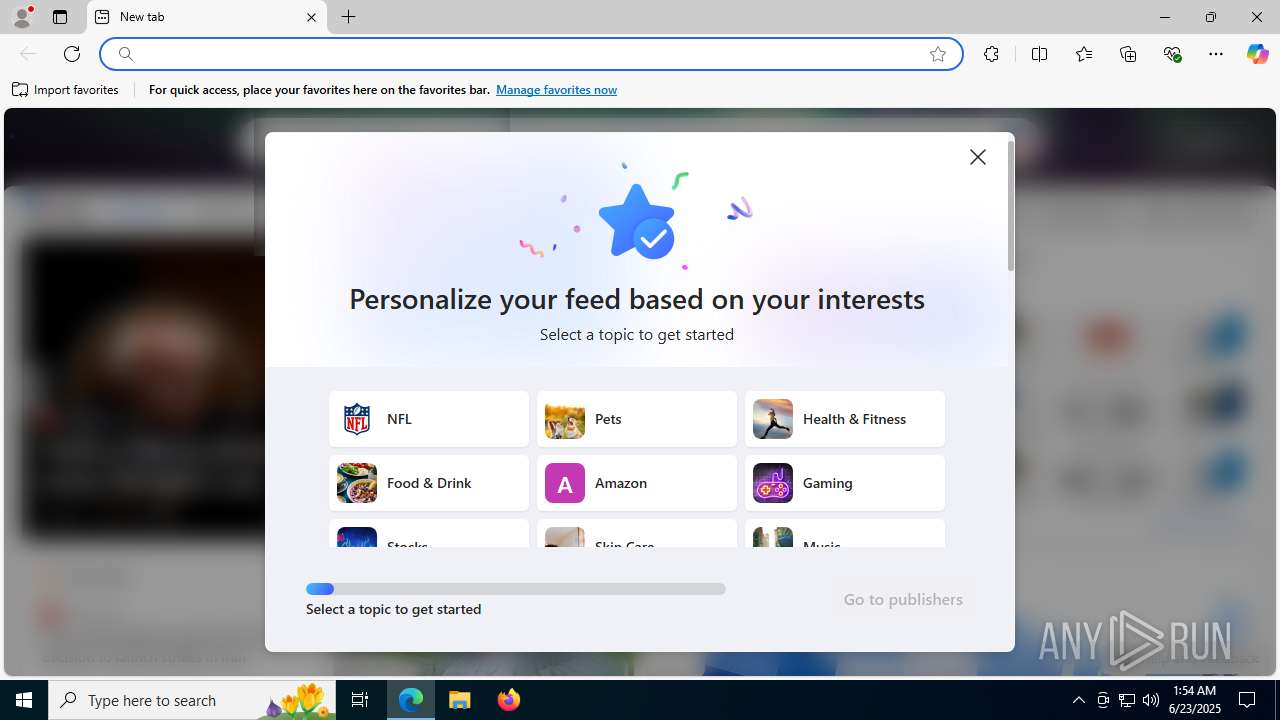Open the Copilot icon
The height and width of the screenshot is (720, 1280).
1257,54
